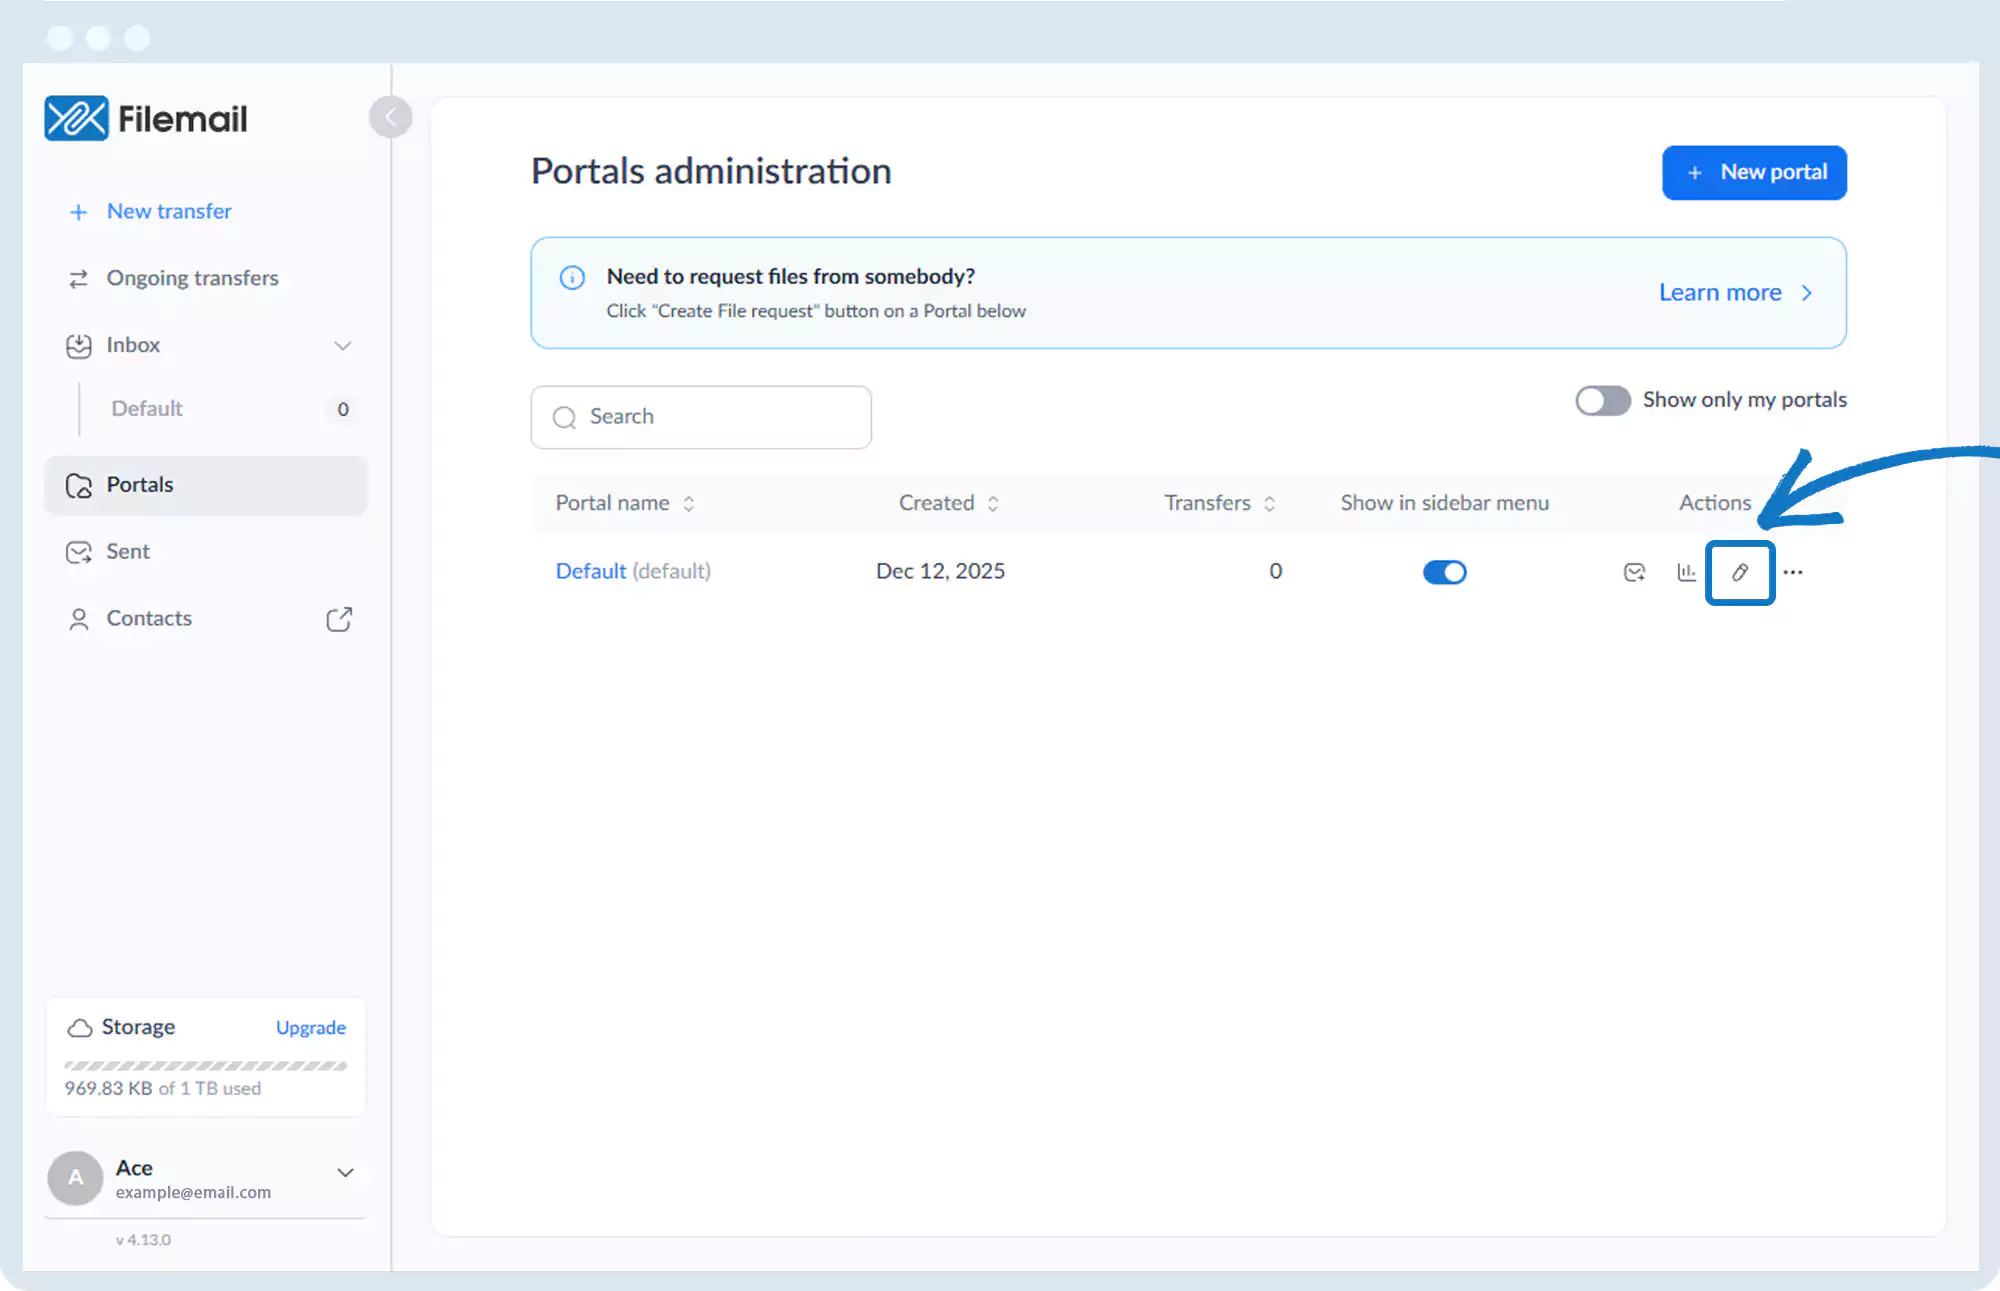This screenshot has width=2000, height=1291.
Task: Open the three-dots more actions menu
Action: [1793, 572]
